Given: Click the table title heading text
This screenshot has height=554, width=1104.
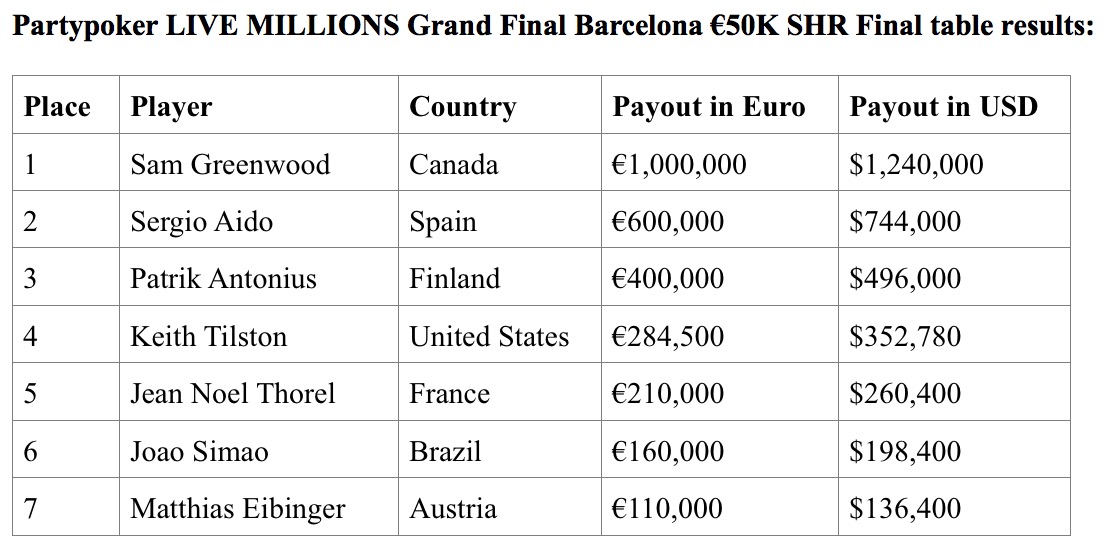Looking at the screenshot, I should (x=553, y=26).
